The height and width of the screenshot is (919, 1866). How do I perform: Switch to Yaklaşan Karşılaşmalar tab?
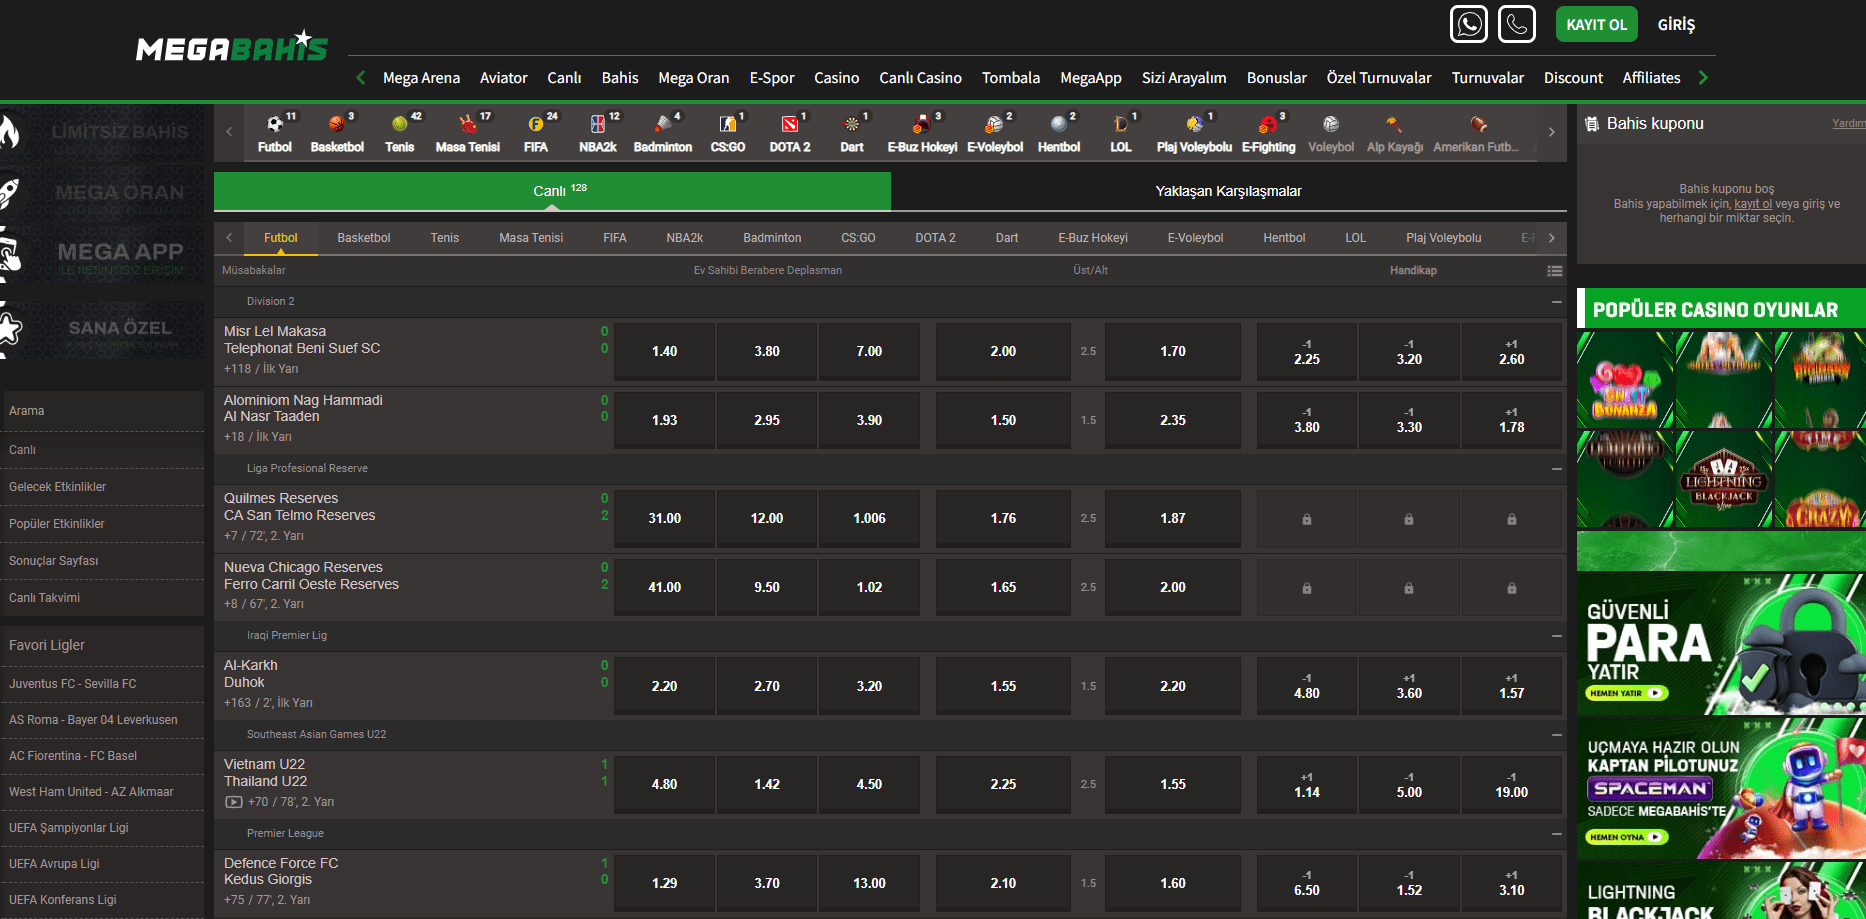[x=1228, y=191]
